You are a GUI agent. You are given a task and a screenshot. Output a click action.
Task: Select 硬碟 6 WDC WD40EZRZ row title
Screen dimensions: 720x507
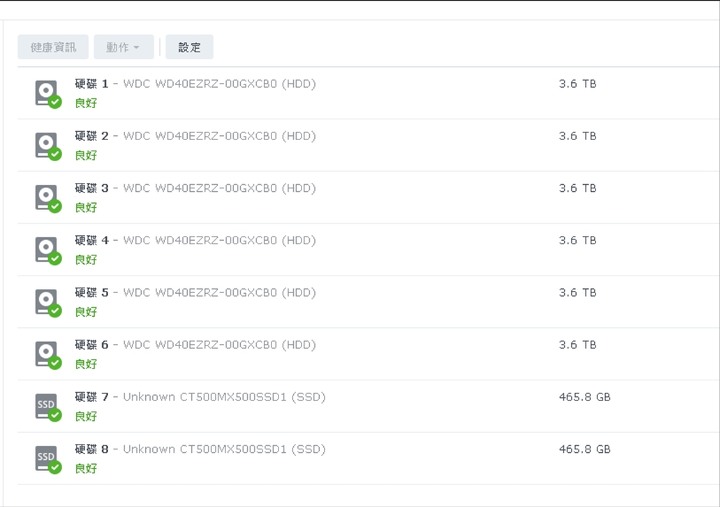click(x=195, y=345)
